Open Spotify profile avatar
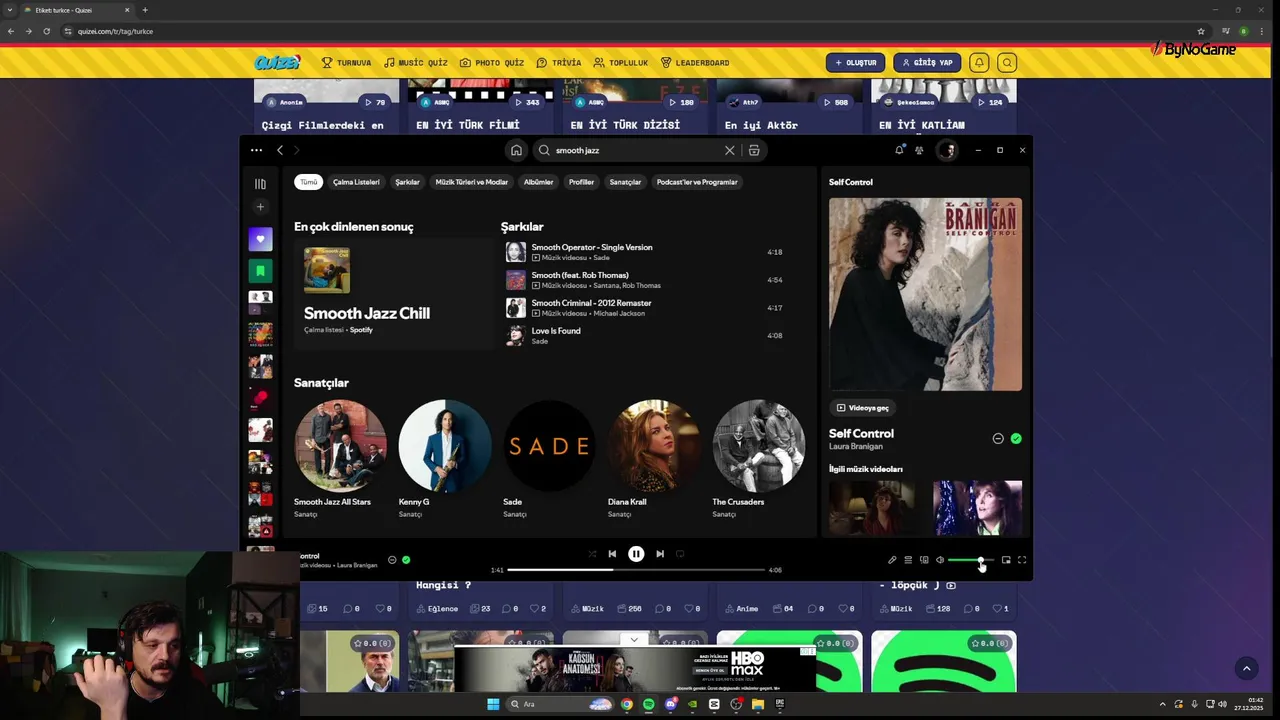1280x720 pixels. [946, 150]
